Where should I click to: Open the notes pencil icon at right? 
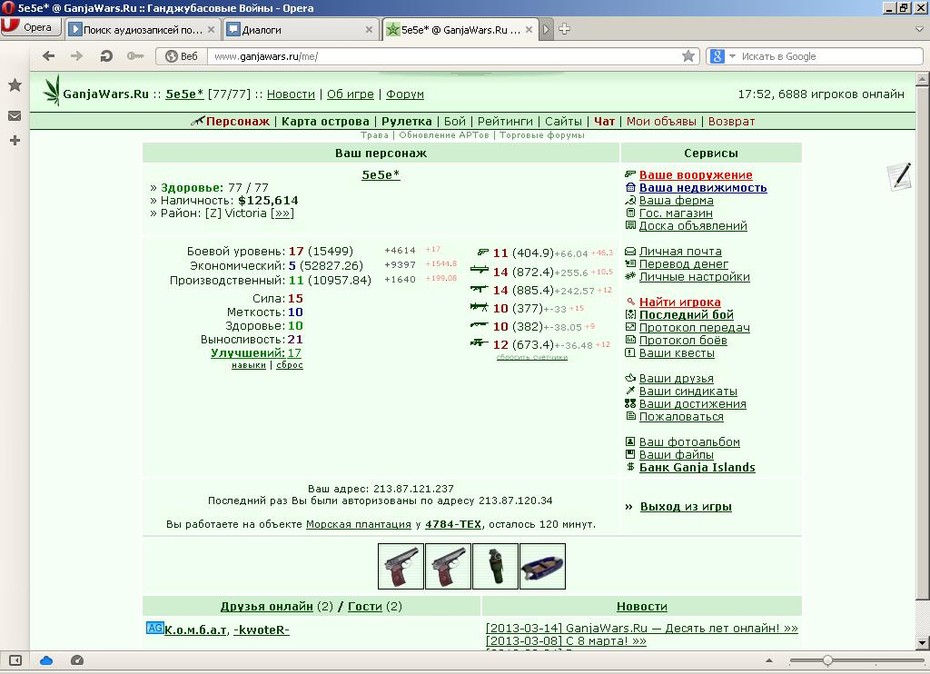coord(899,176)
